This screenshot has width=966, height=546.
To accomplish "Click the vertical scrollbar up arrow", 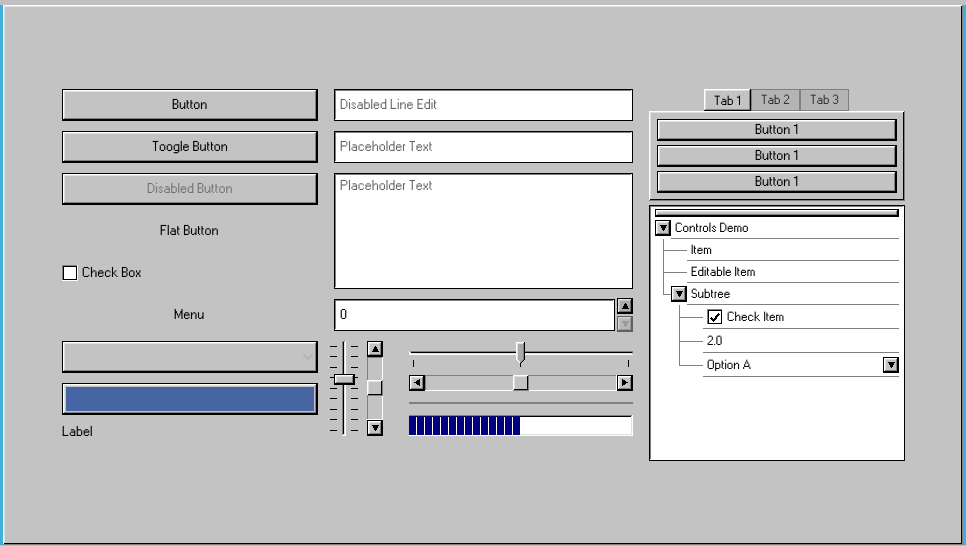I will click(x=375, y=349).
